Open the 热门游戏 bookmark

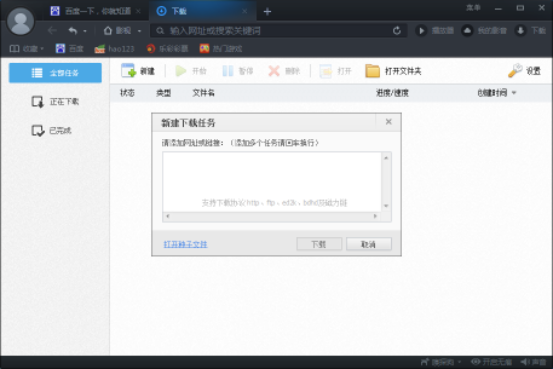coord(221,49)
